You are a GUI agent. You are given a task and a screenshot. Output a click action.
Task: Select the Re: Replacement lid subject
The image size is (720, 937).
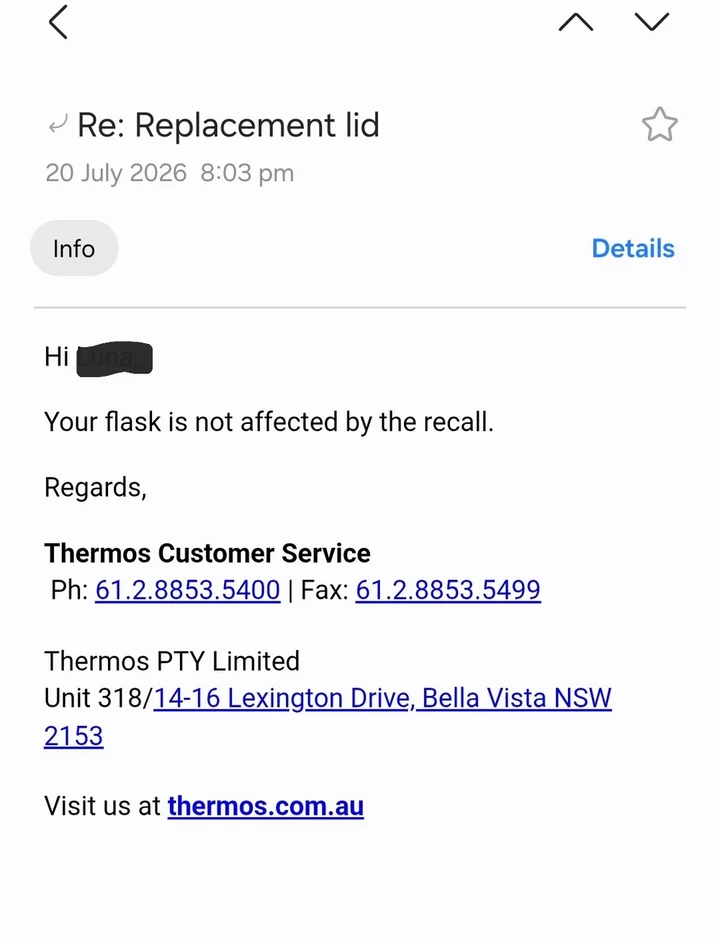[228, 125]
